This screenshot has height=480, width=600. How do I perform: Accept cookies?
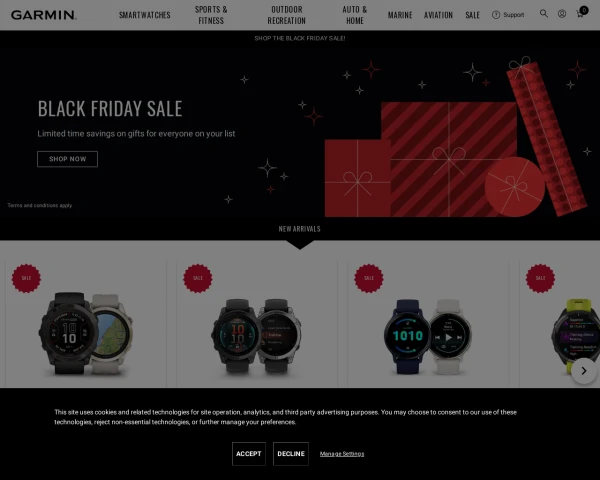[x=249, y=454]
